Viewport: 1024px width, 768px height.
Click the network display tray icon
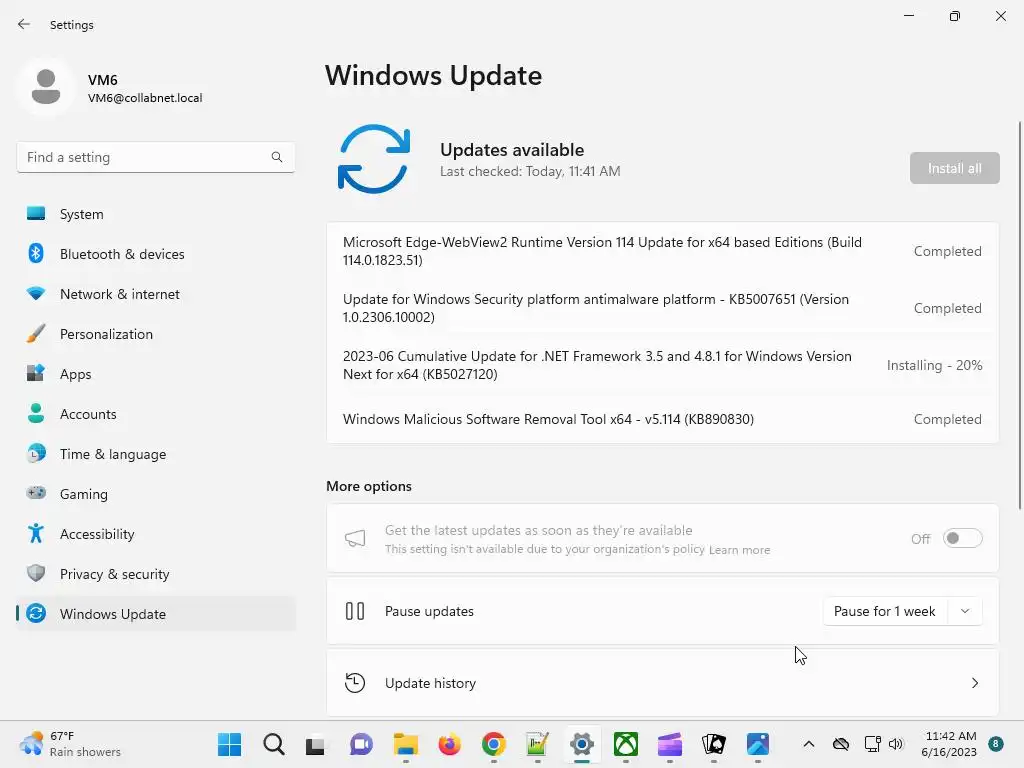[872, 744]
